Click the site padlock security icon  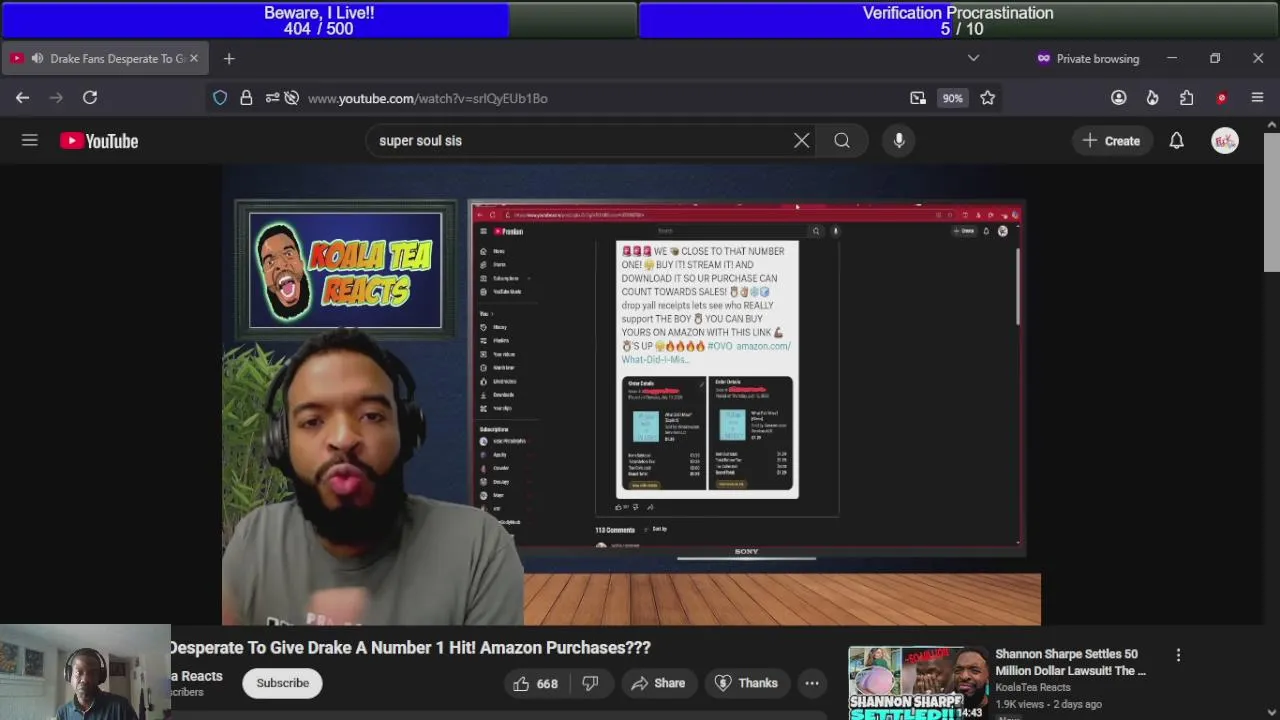coord(246,98)
